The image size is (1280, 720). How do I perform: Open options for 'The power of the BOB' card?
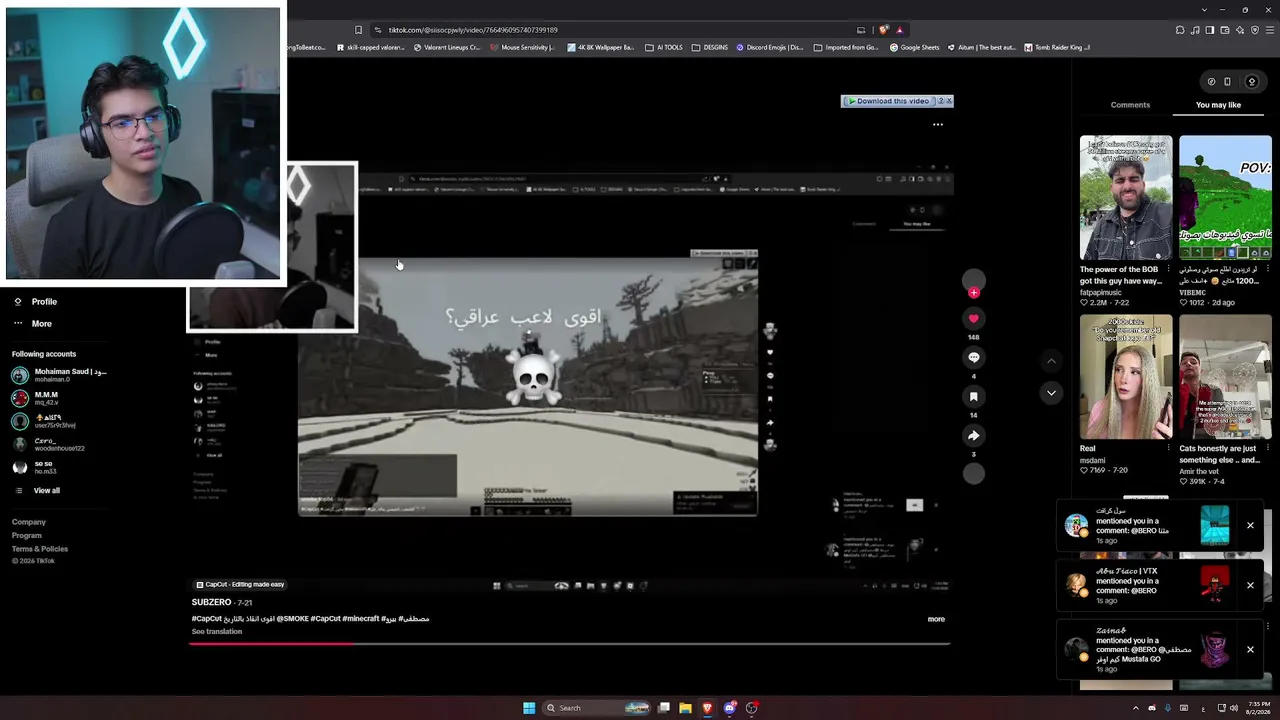click(x=1169, y=269)
